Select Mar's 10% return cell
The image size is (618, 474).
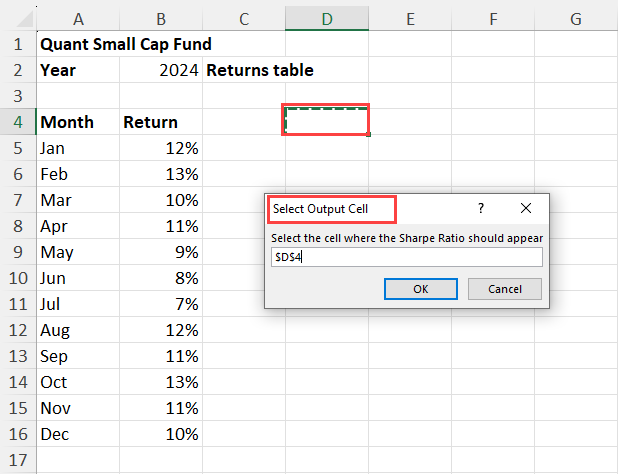[x=161, y=200]
